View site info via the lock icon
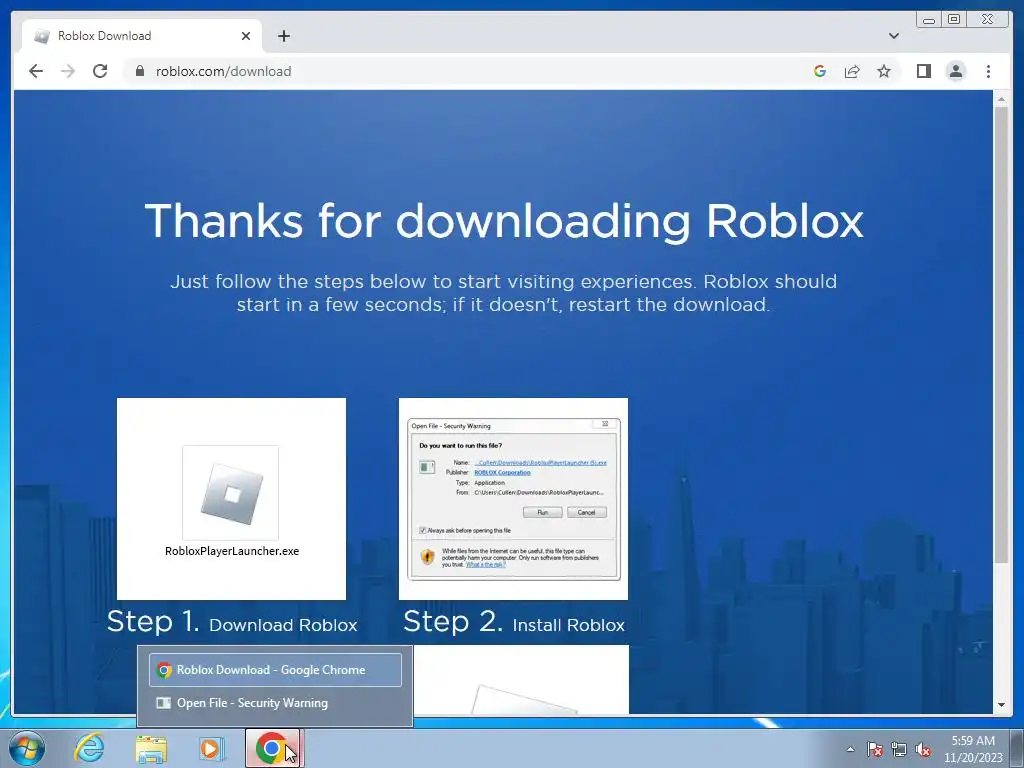This screenshot has height=768, width=1024. pos(139,71)
